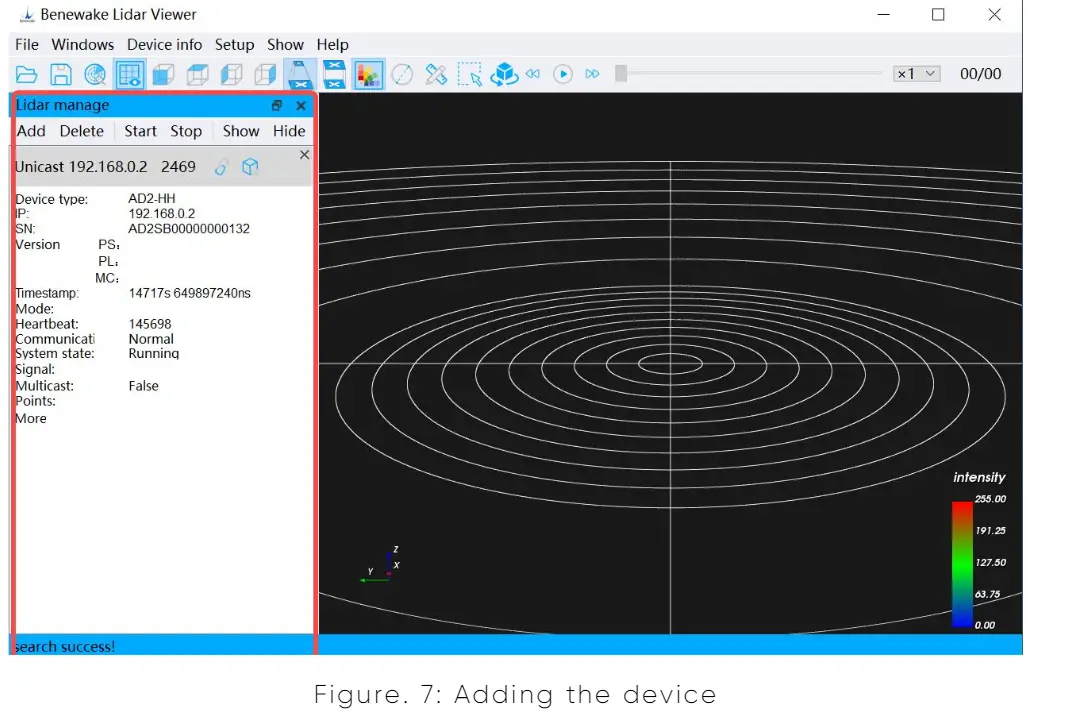Click the floppy disk save icon
Screen dimensions: 1079x714
tap(61, 74)
